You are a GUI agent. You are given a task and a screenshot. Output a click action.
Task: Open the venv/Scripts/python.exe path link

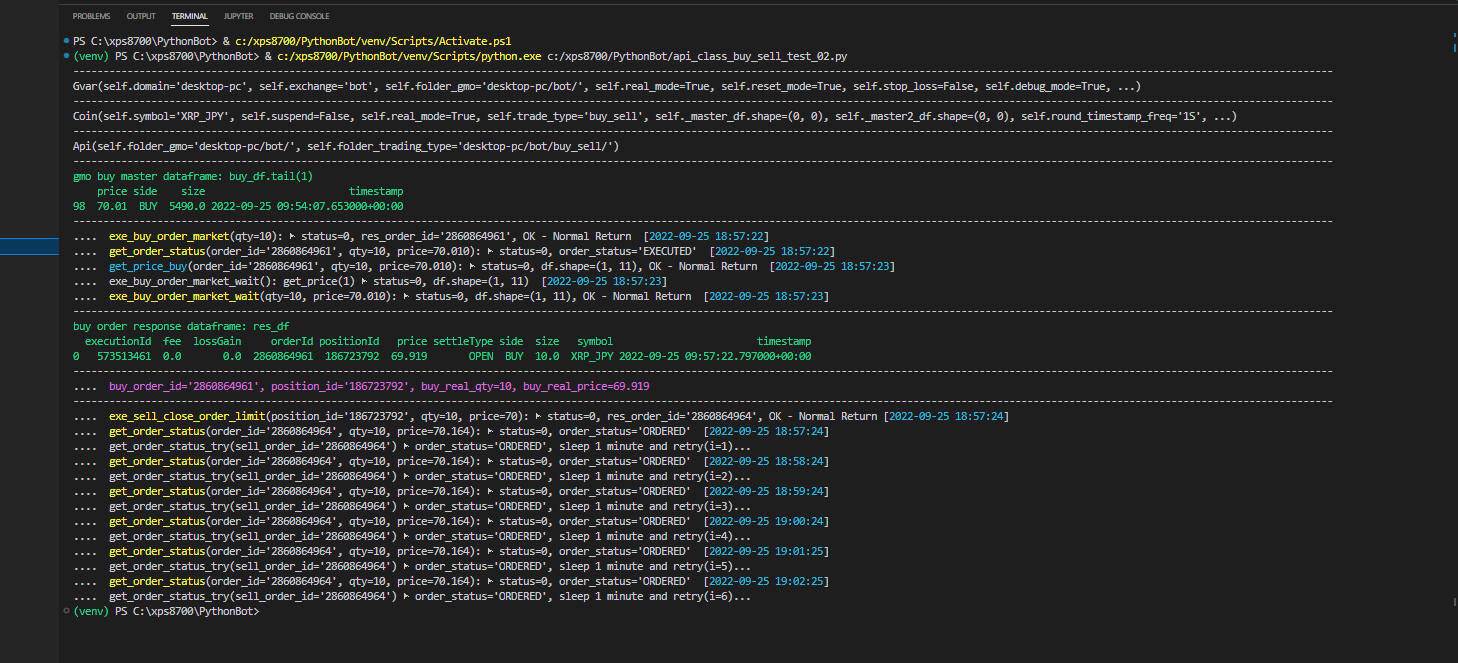click(x=410, y=56)
